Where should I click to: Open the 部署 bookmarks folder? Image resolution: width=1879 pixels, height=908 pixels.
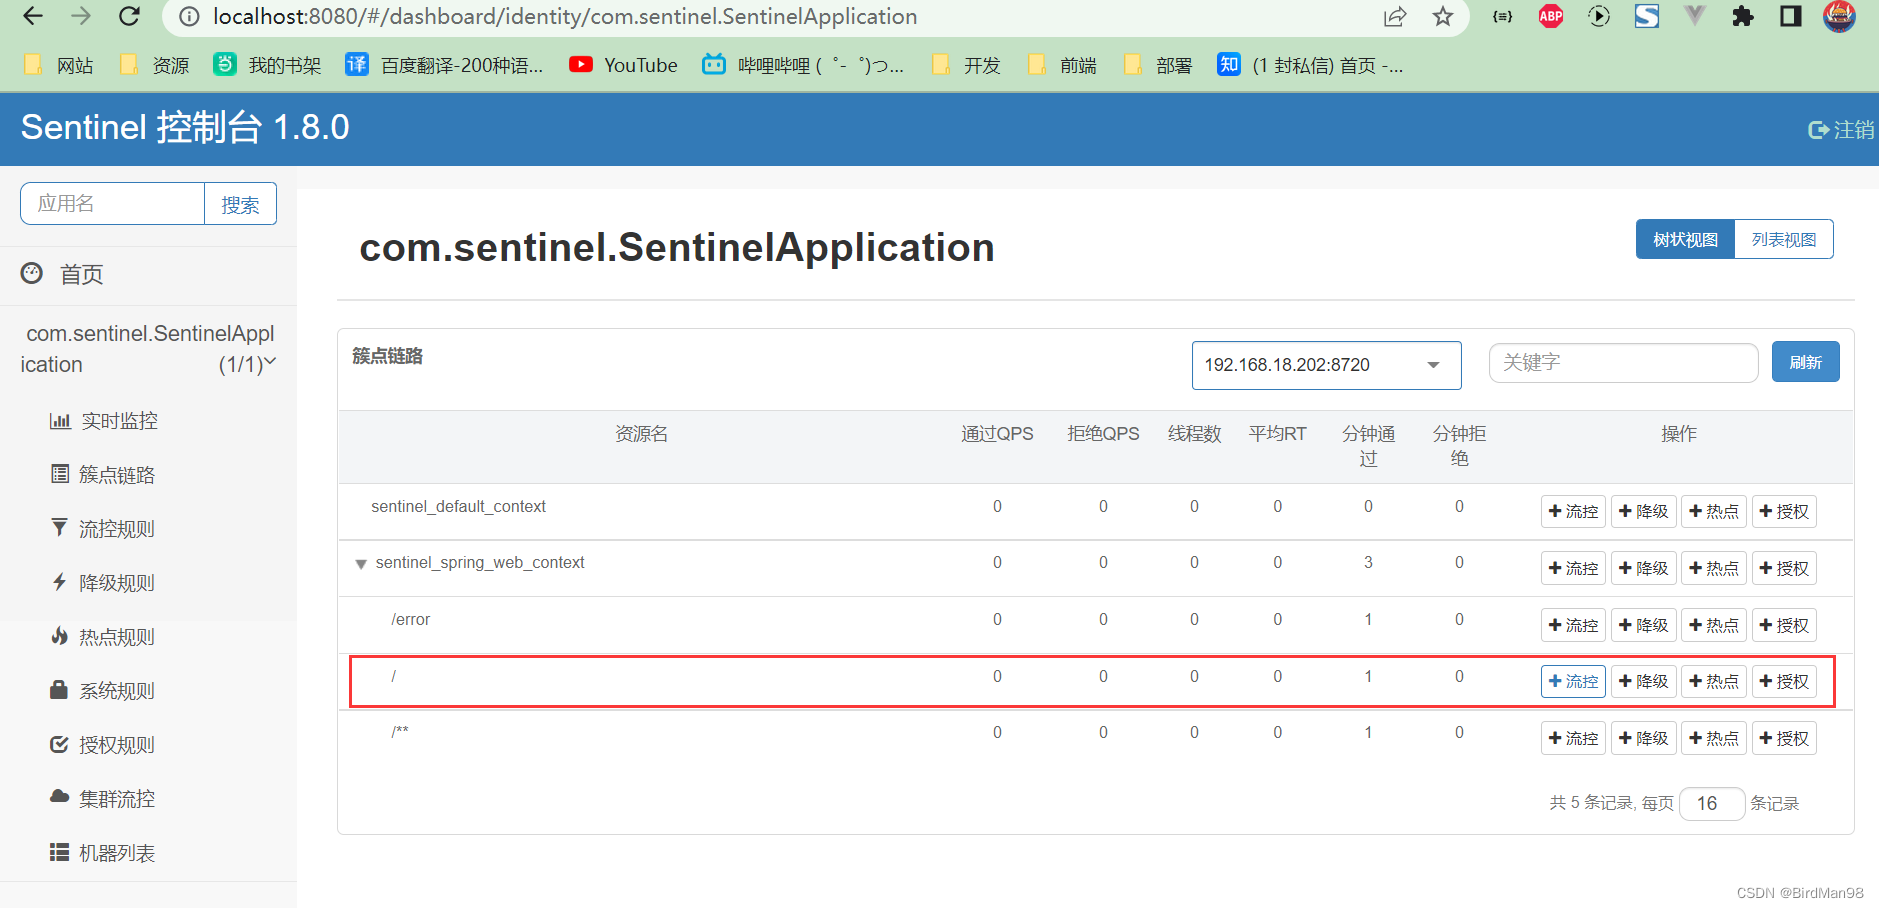[x=1157, y=65]
